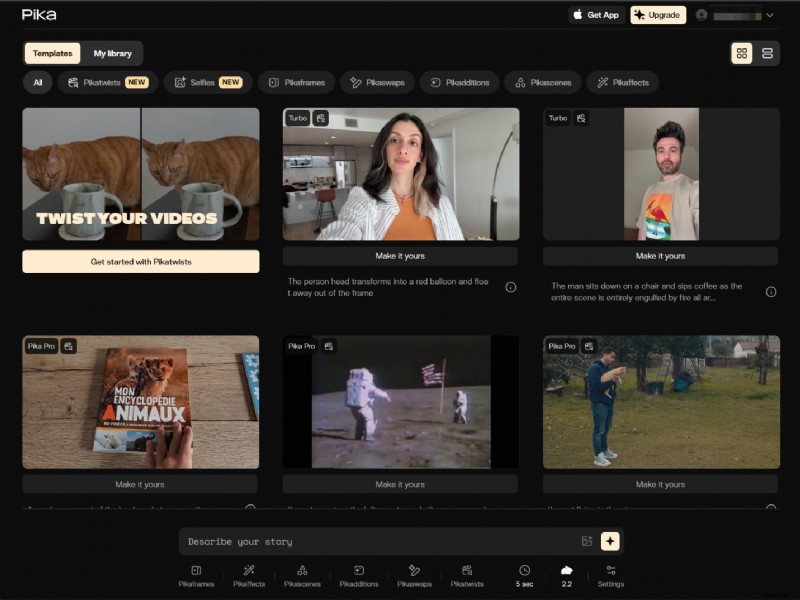Select the Pikaframes tool in bottom toolbar
The image size is (800, 600).
point(197,576)
